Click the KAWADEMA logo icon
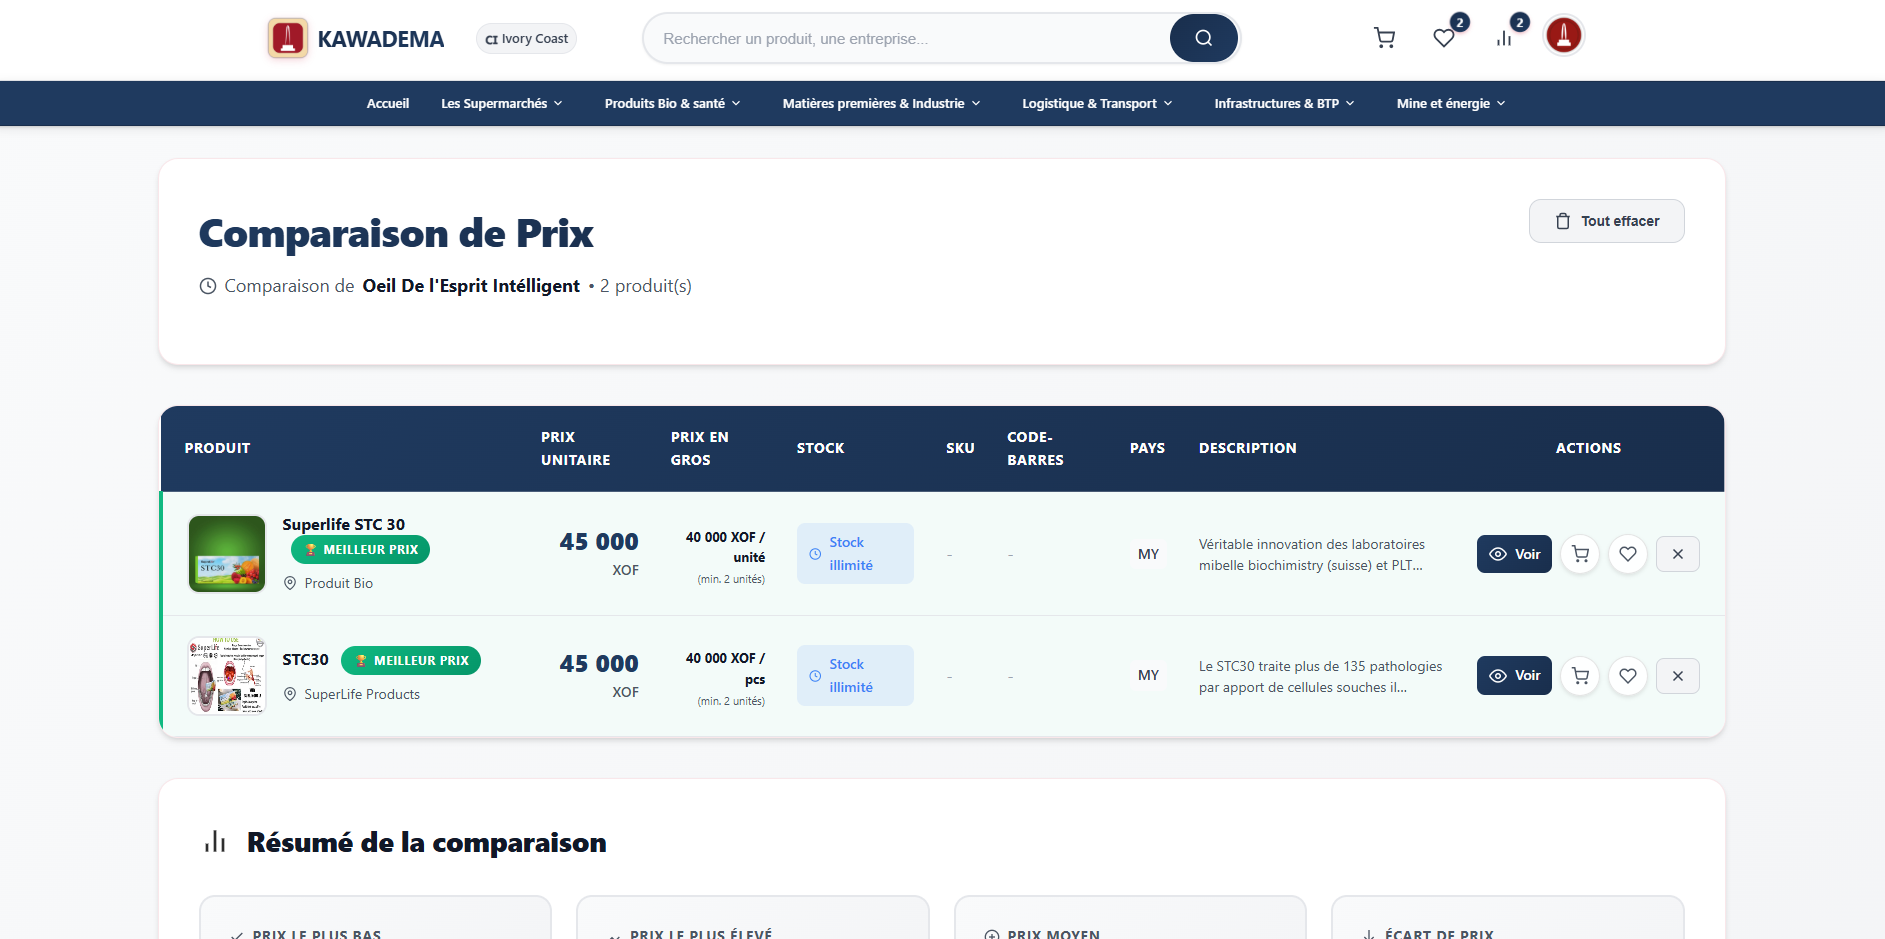This screenshot has width=1885, height=939. [288, 37]
